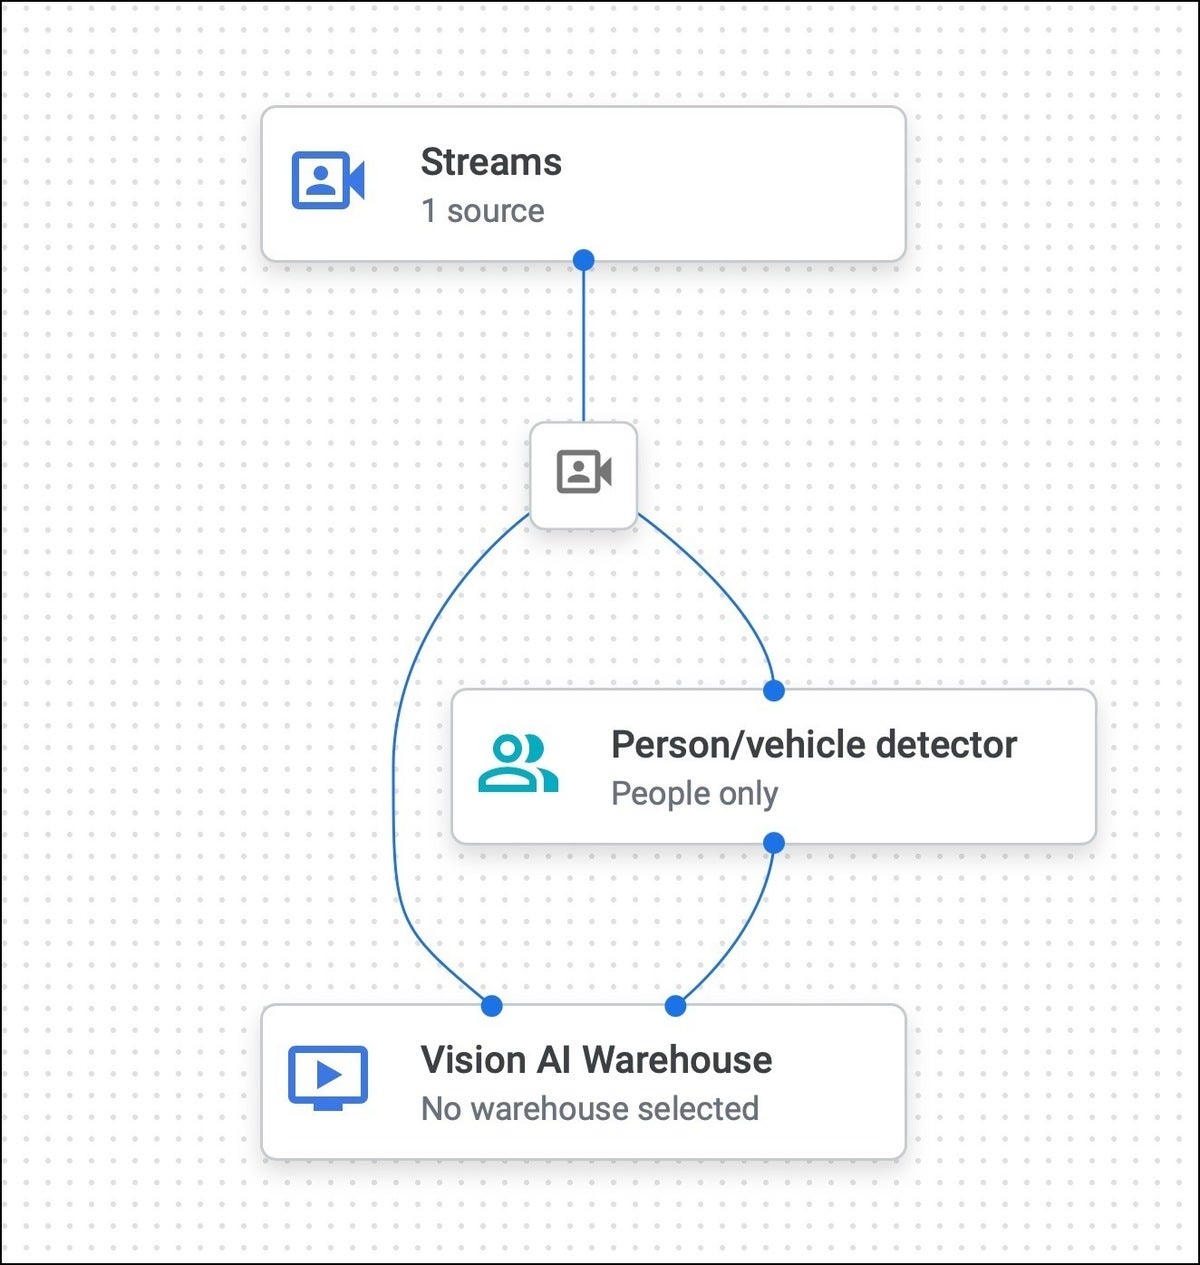
Task: Select the "Vision AI Warehouse" title
Action: pos(596,1060)
